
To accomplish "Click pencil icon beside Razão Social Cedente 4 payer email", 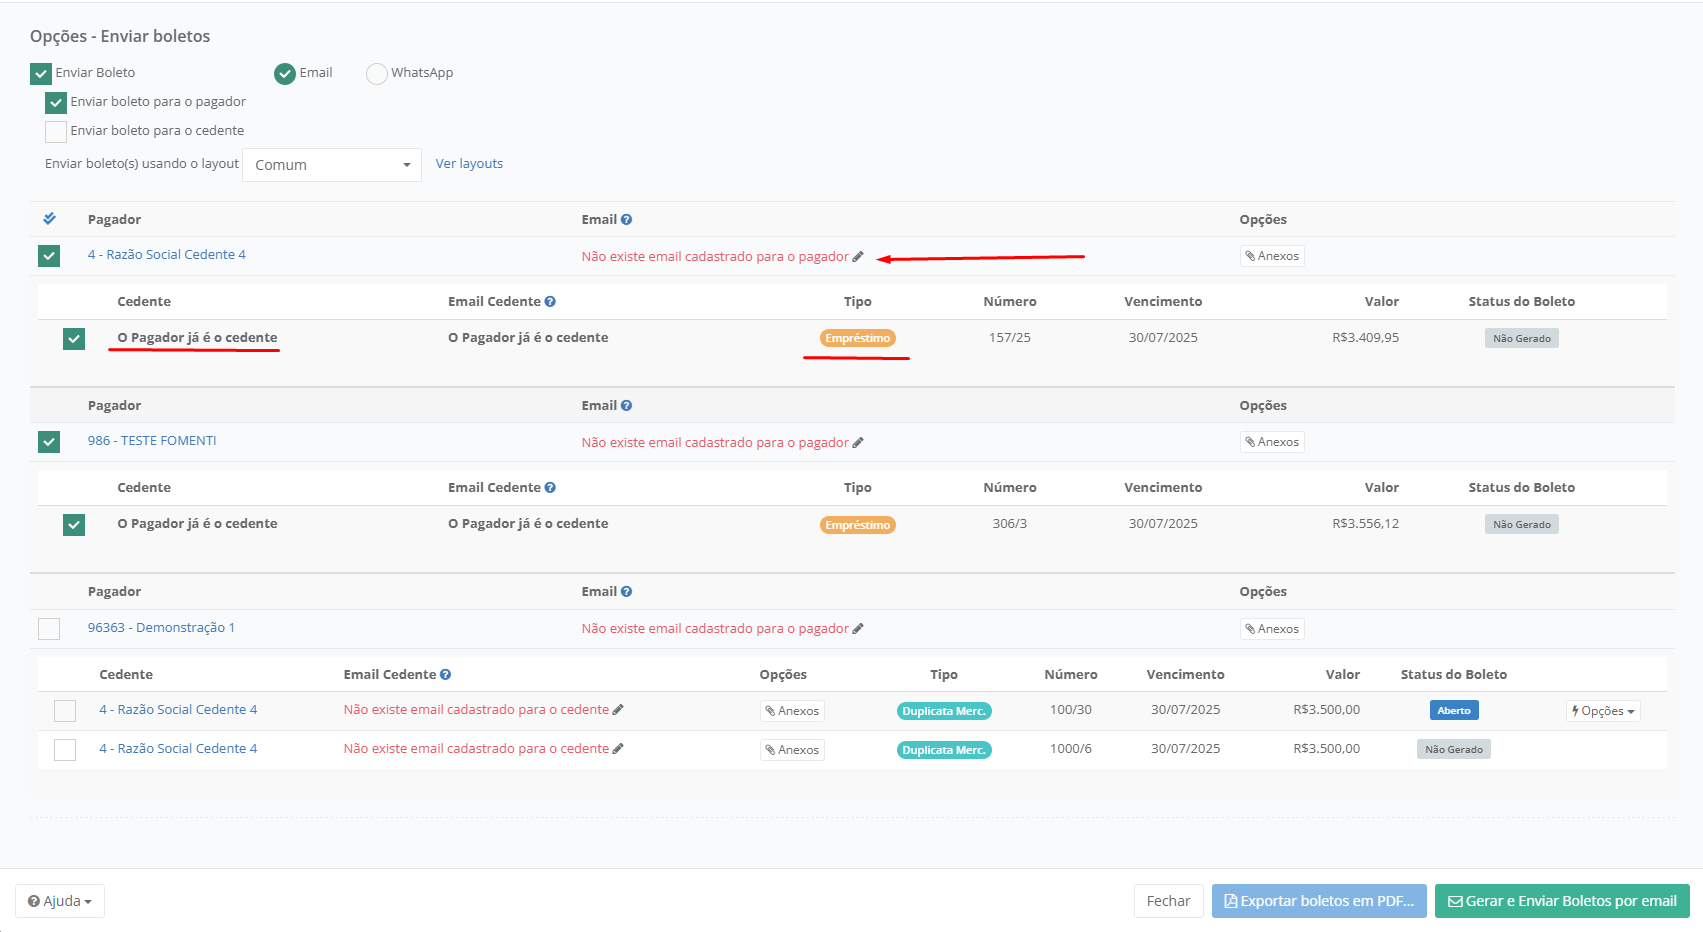I will pos(858,257).
